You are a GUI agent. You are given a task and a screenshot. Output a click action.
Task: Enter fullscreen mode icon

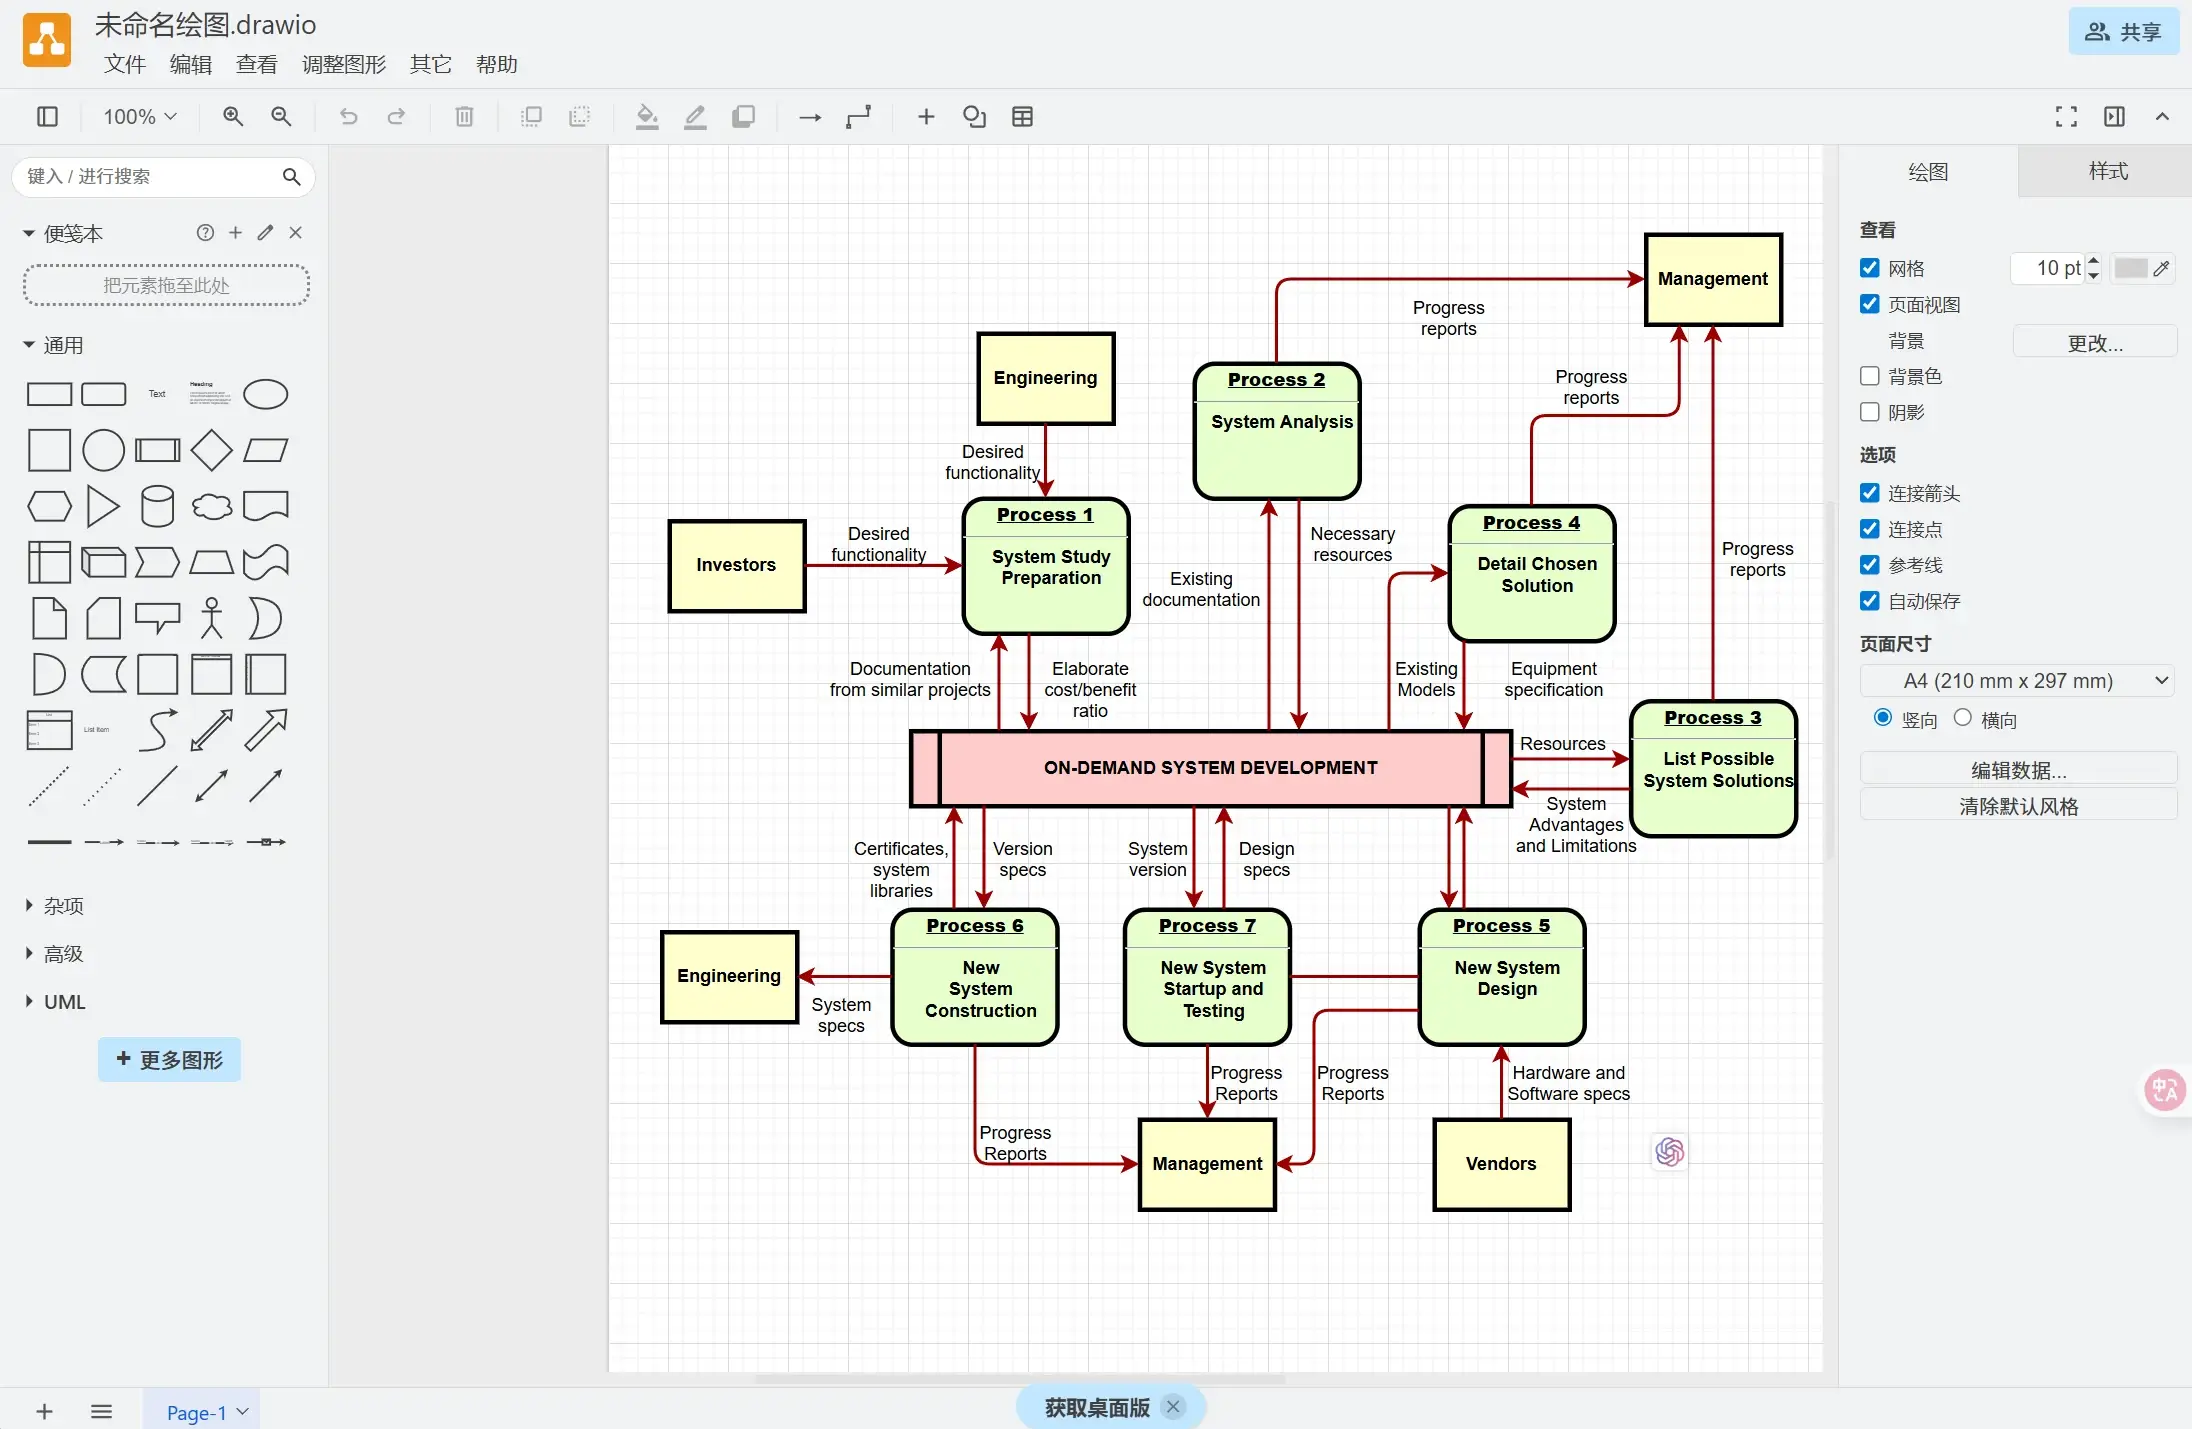pos(2066,117)
